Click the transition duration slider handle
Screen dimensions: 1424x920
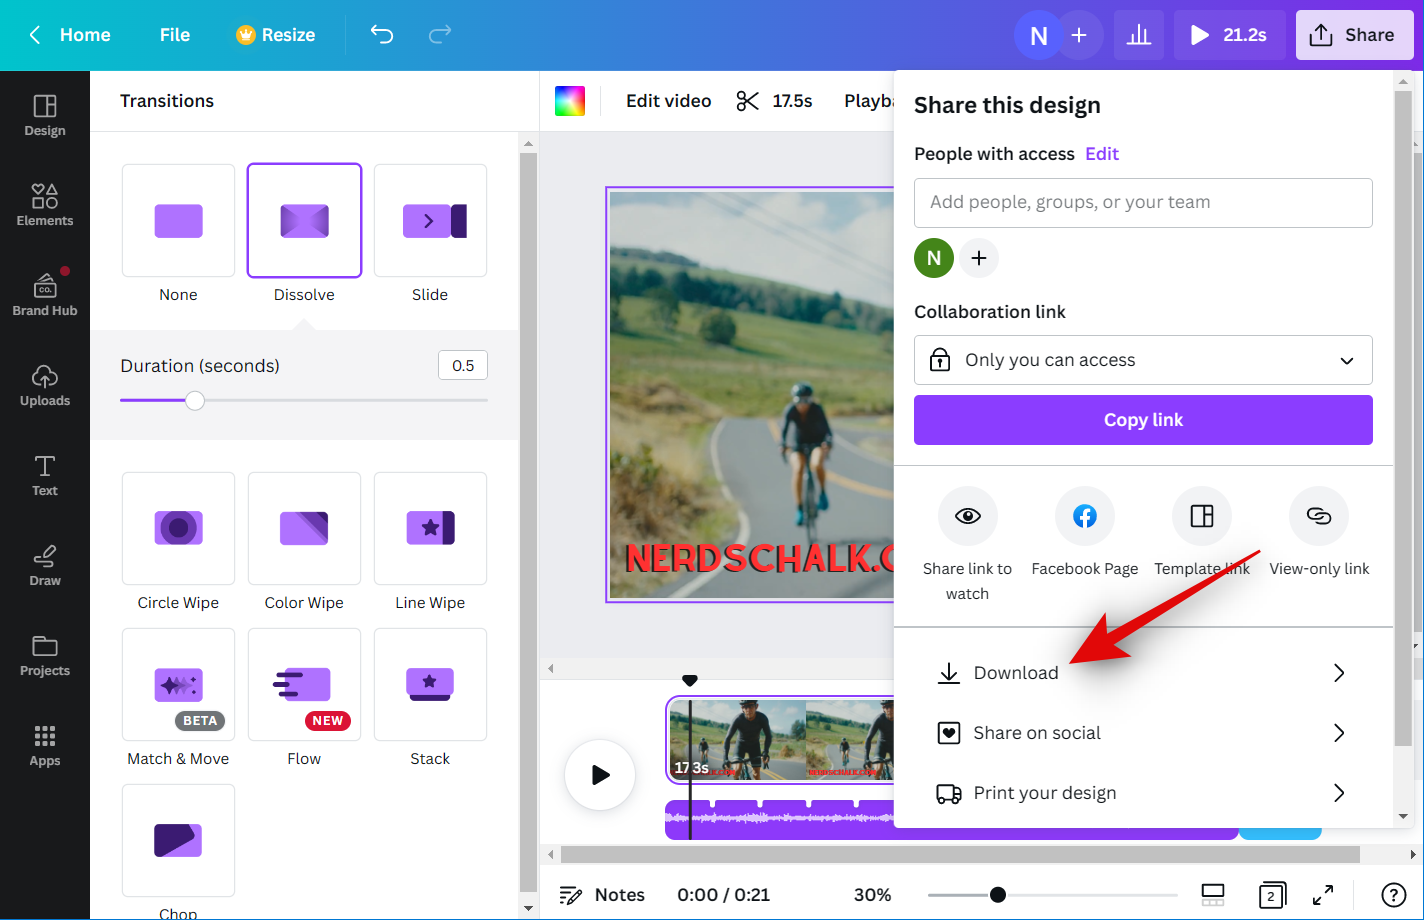coord(195,401)
